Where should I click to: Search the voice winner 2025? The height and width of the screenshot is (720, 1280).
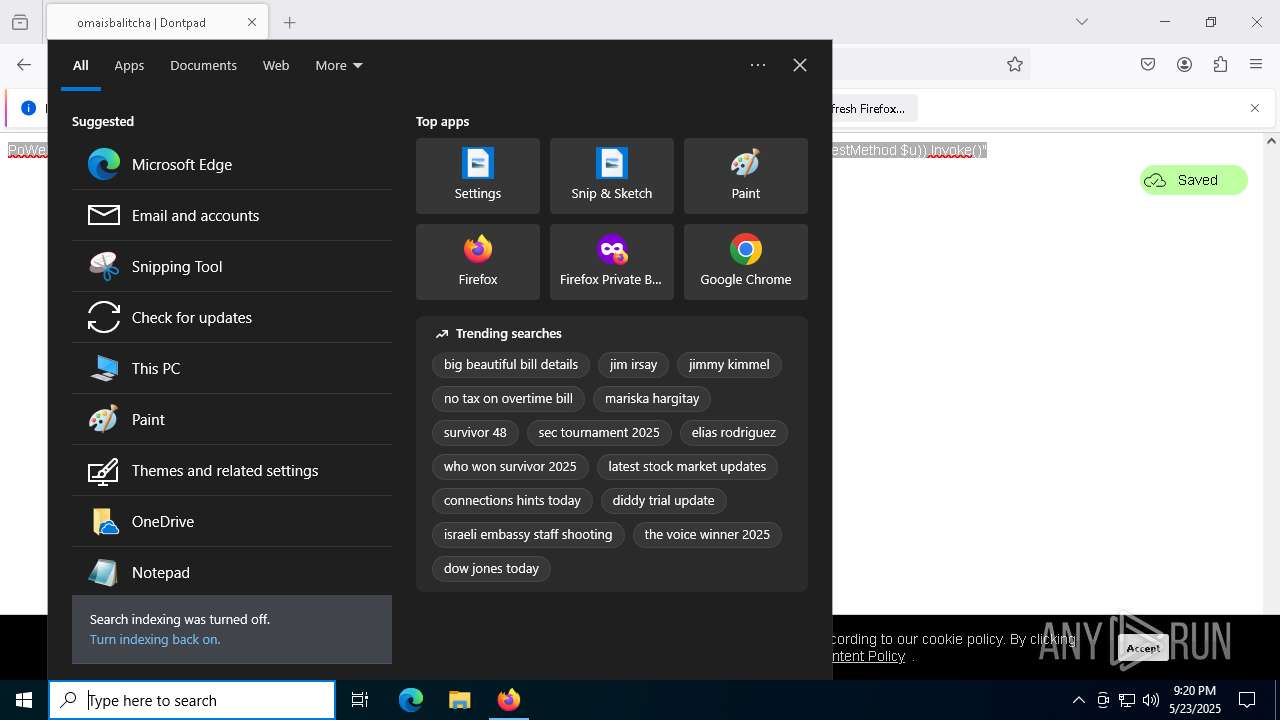pos(707,535)
